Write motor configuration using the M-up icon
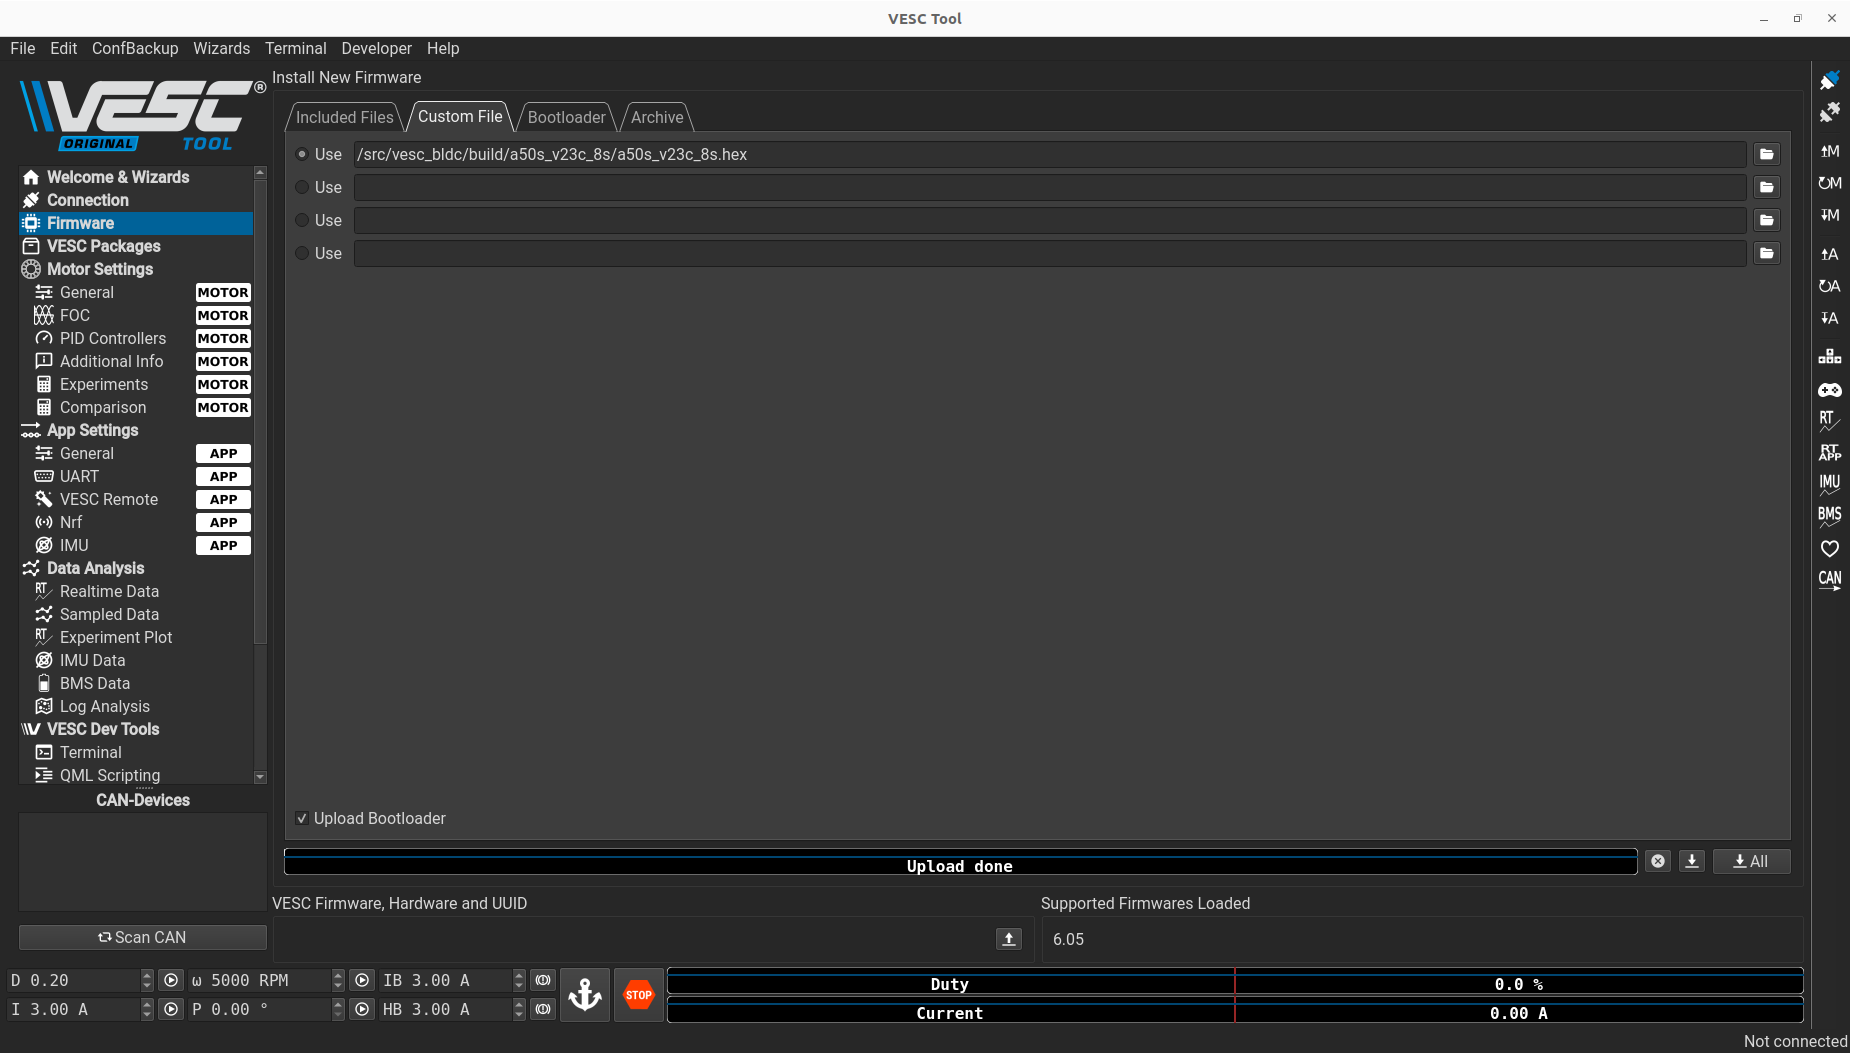The height and width of the screenshot is (1053, 1850). 1831,152
